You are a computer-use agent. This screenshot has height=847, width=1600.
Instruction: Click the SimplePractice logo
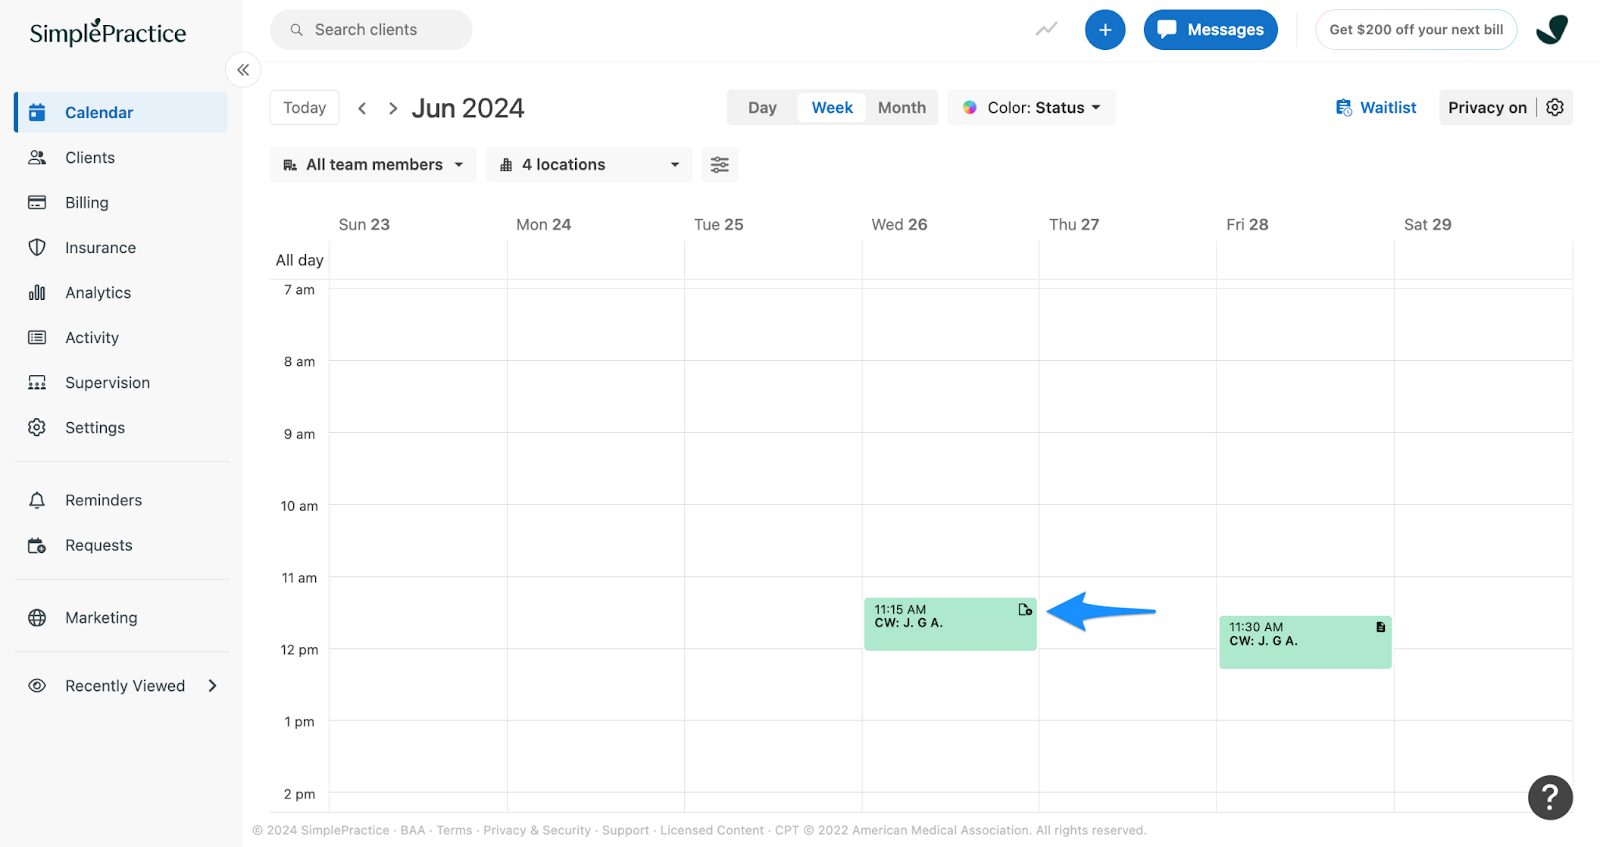(x=108, y=32)
